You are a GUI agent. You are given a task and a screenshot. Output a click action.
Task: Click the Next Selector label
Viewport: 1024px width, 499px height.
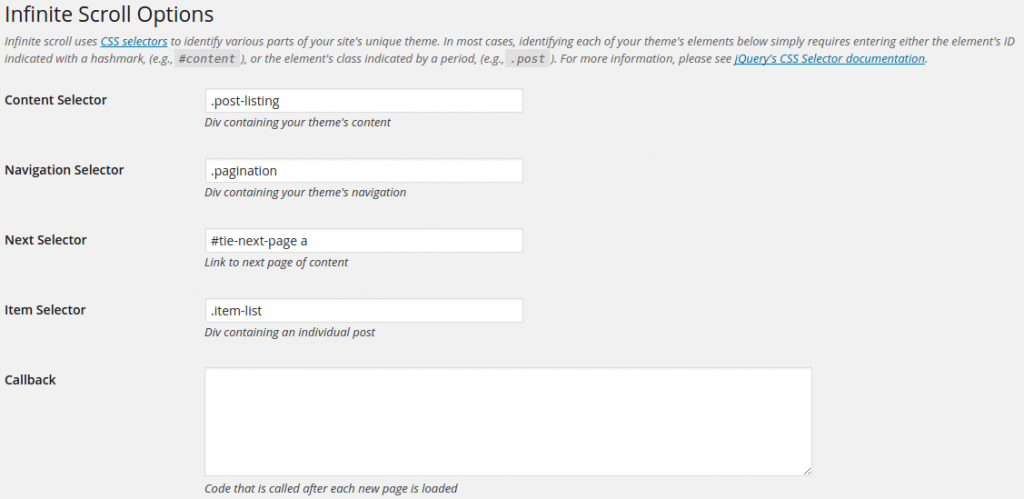(x=46, y=240)
